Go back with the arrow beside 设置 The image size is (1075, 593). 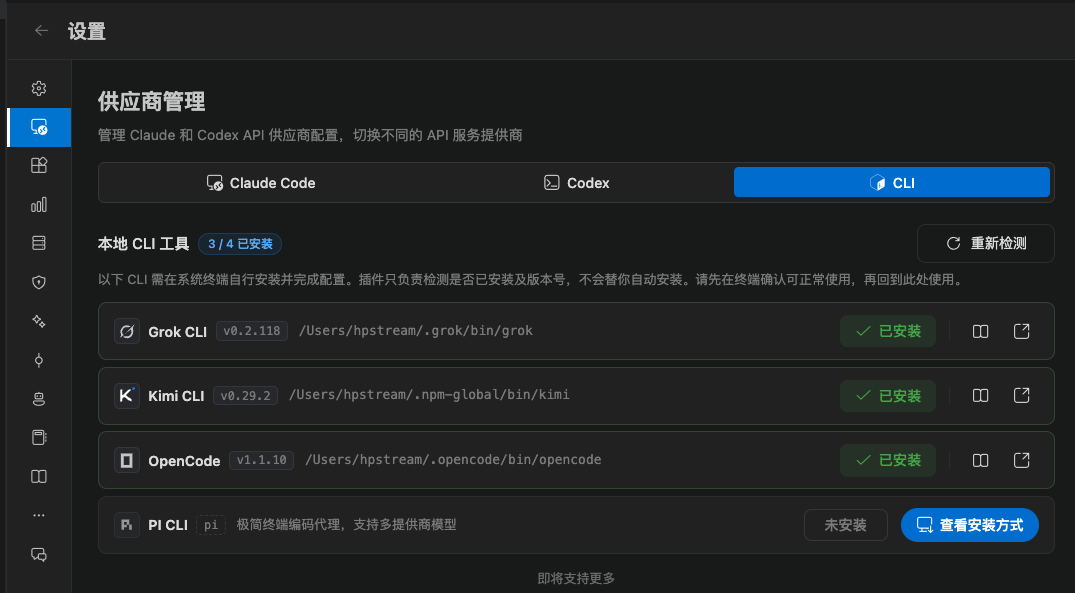(41, 30)
